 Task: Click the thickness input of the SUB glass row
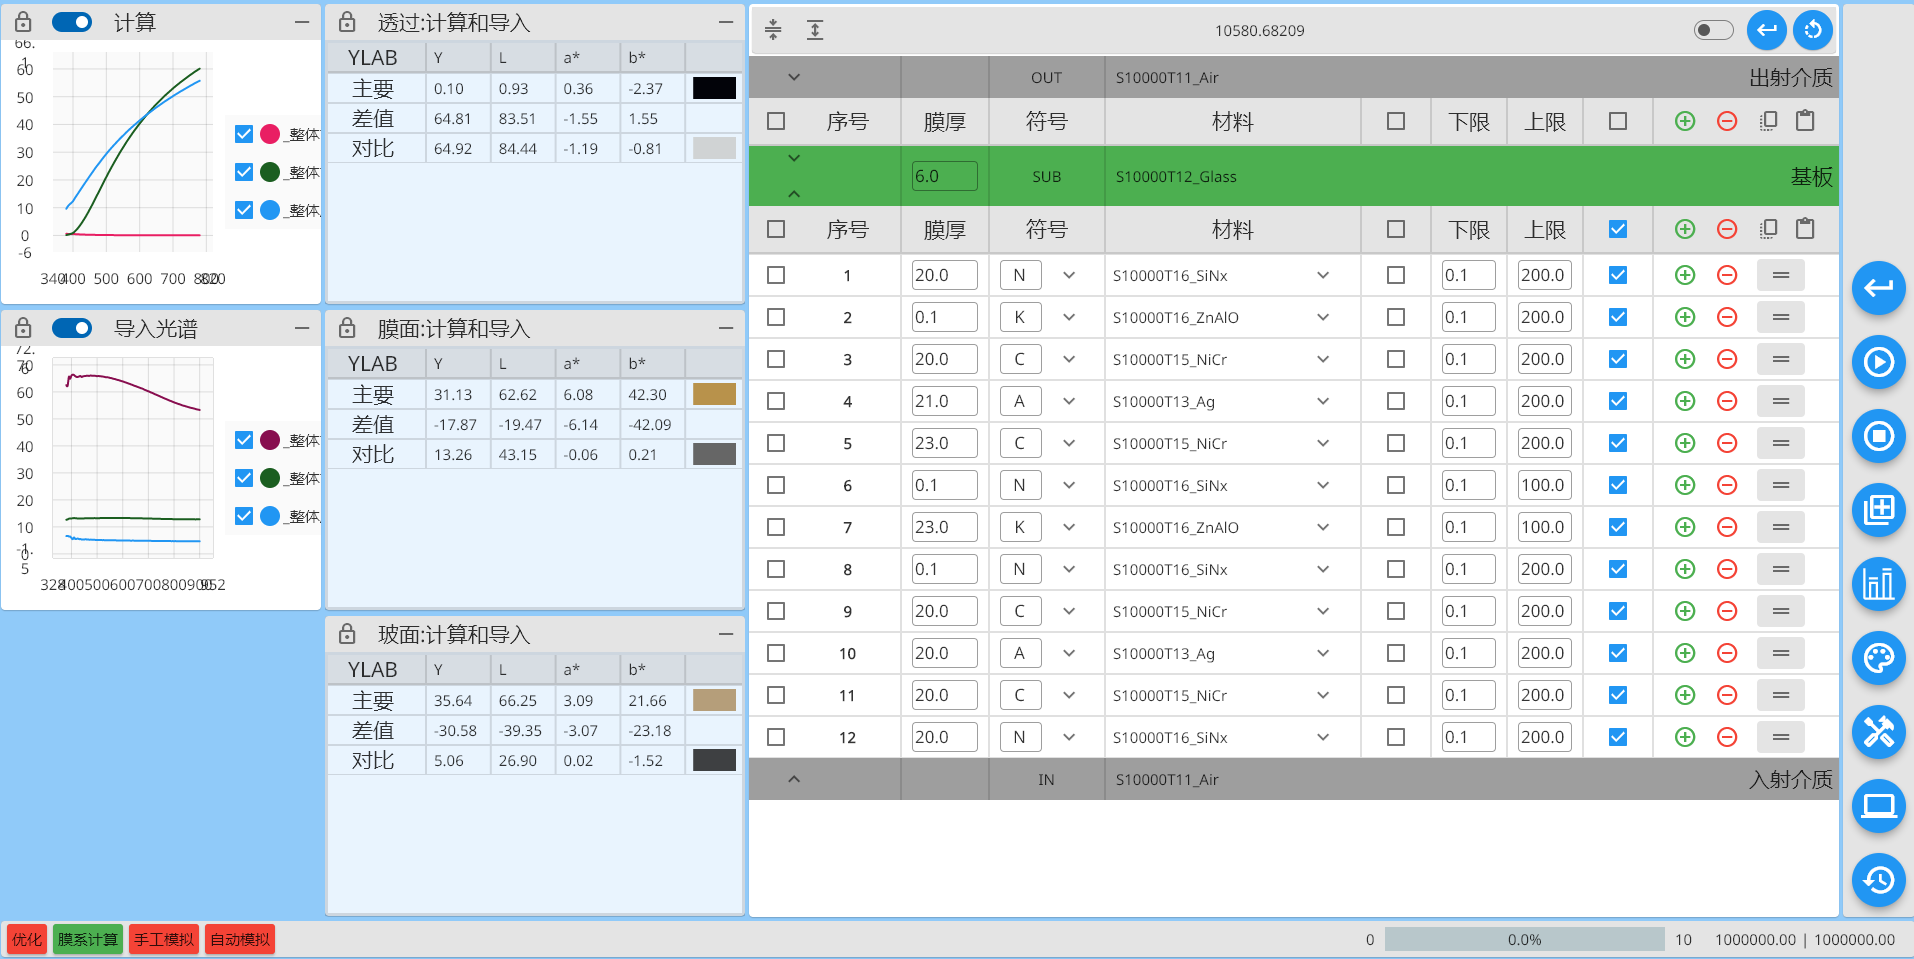(944, 175)
